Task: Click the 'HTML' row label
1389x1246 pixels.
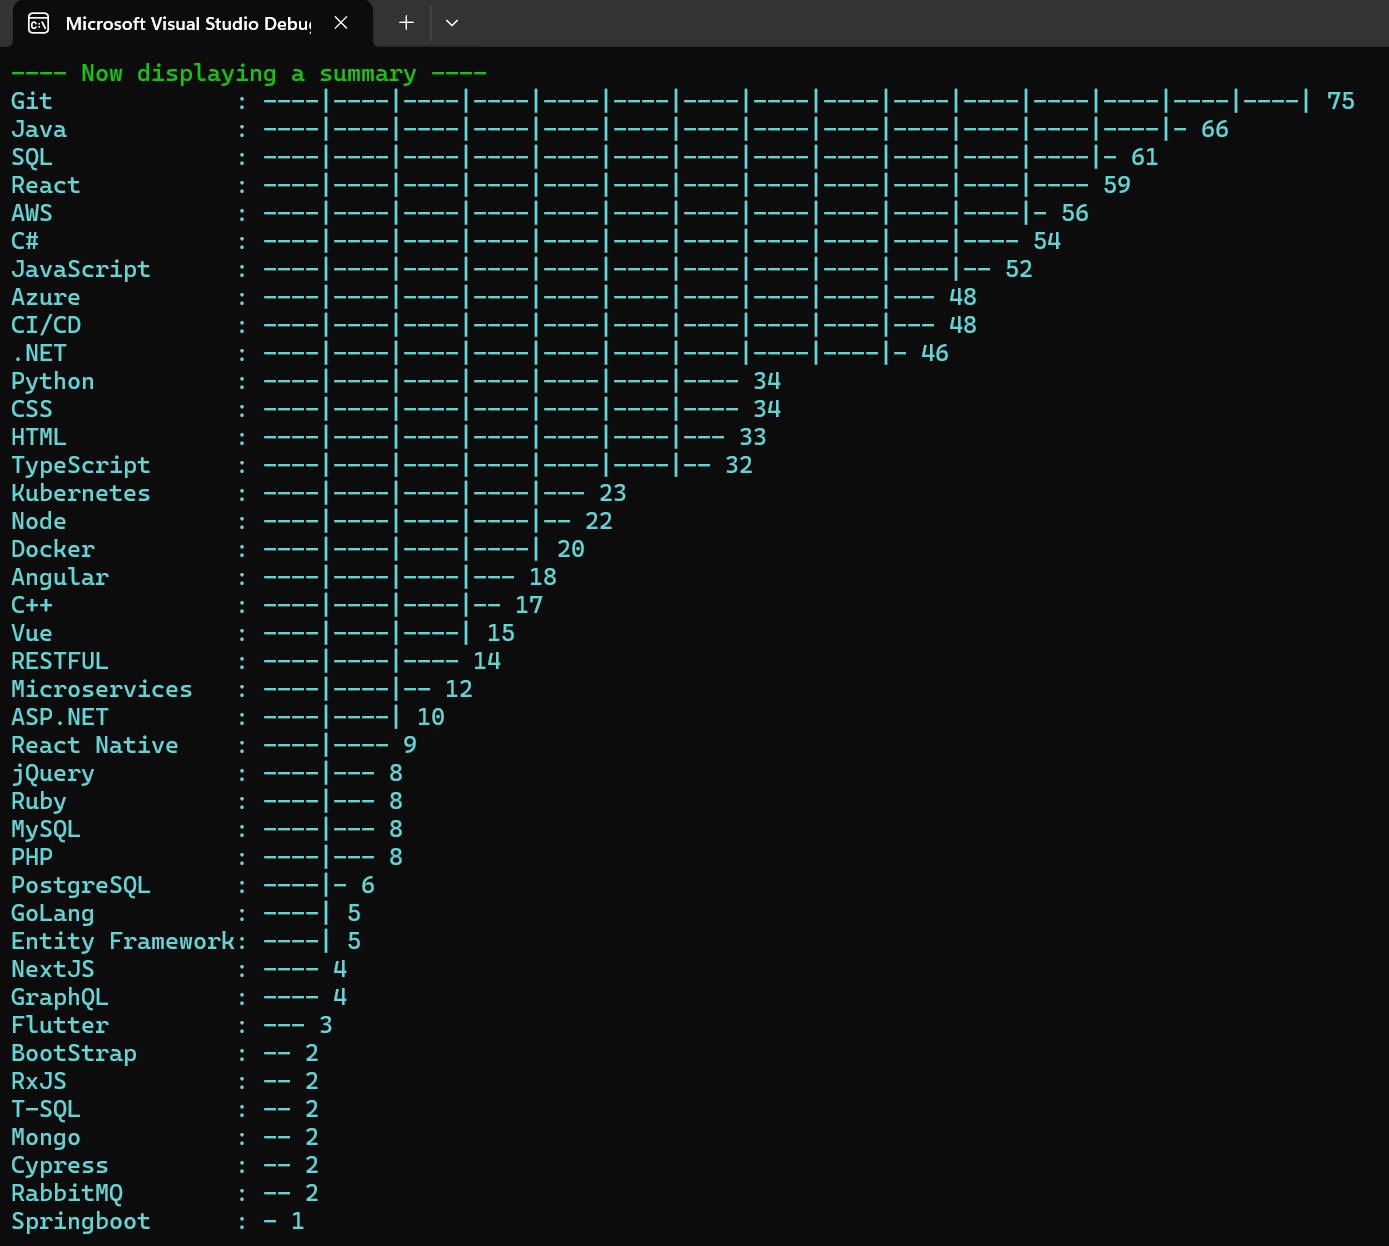Action: tap(39, 437)
